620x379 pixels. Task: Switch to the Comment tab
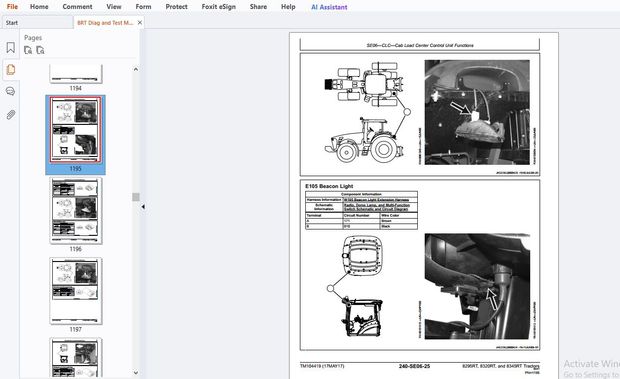78,7
